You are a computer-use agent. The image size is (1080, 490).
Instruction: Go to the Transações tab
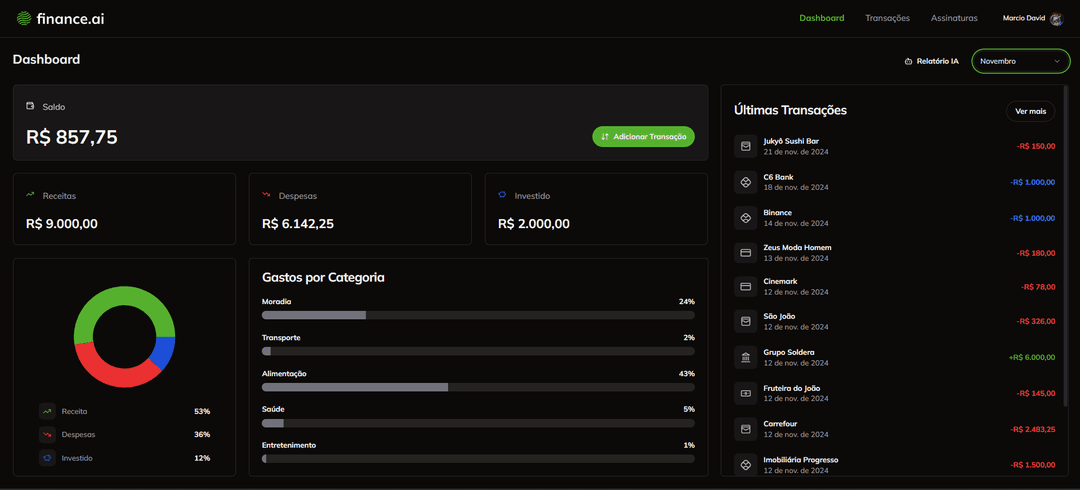coord(887,18)
